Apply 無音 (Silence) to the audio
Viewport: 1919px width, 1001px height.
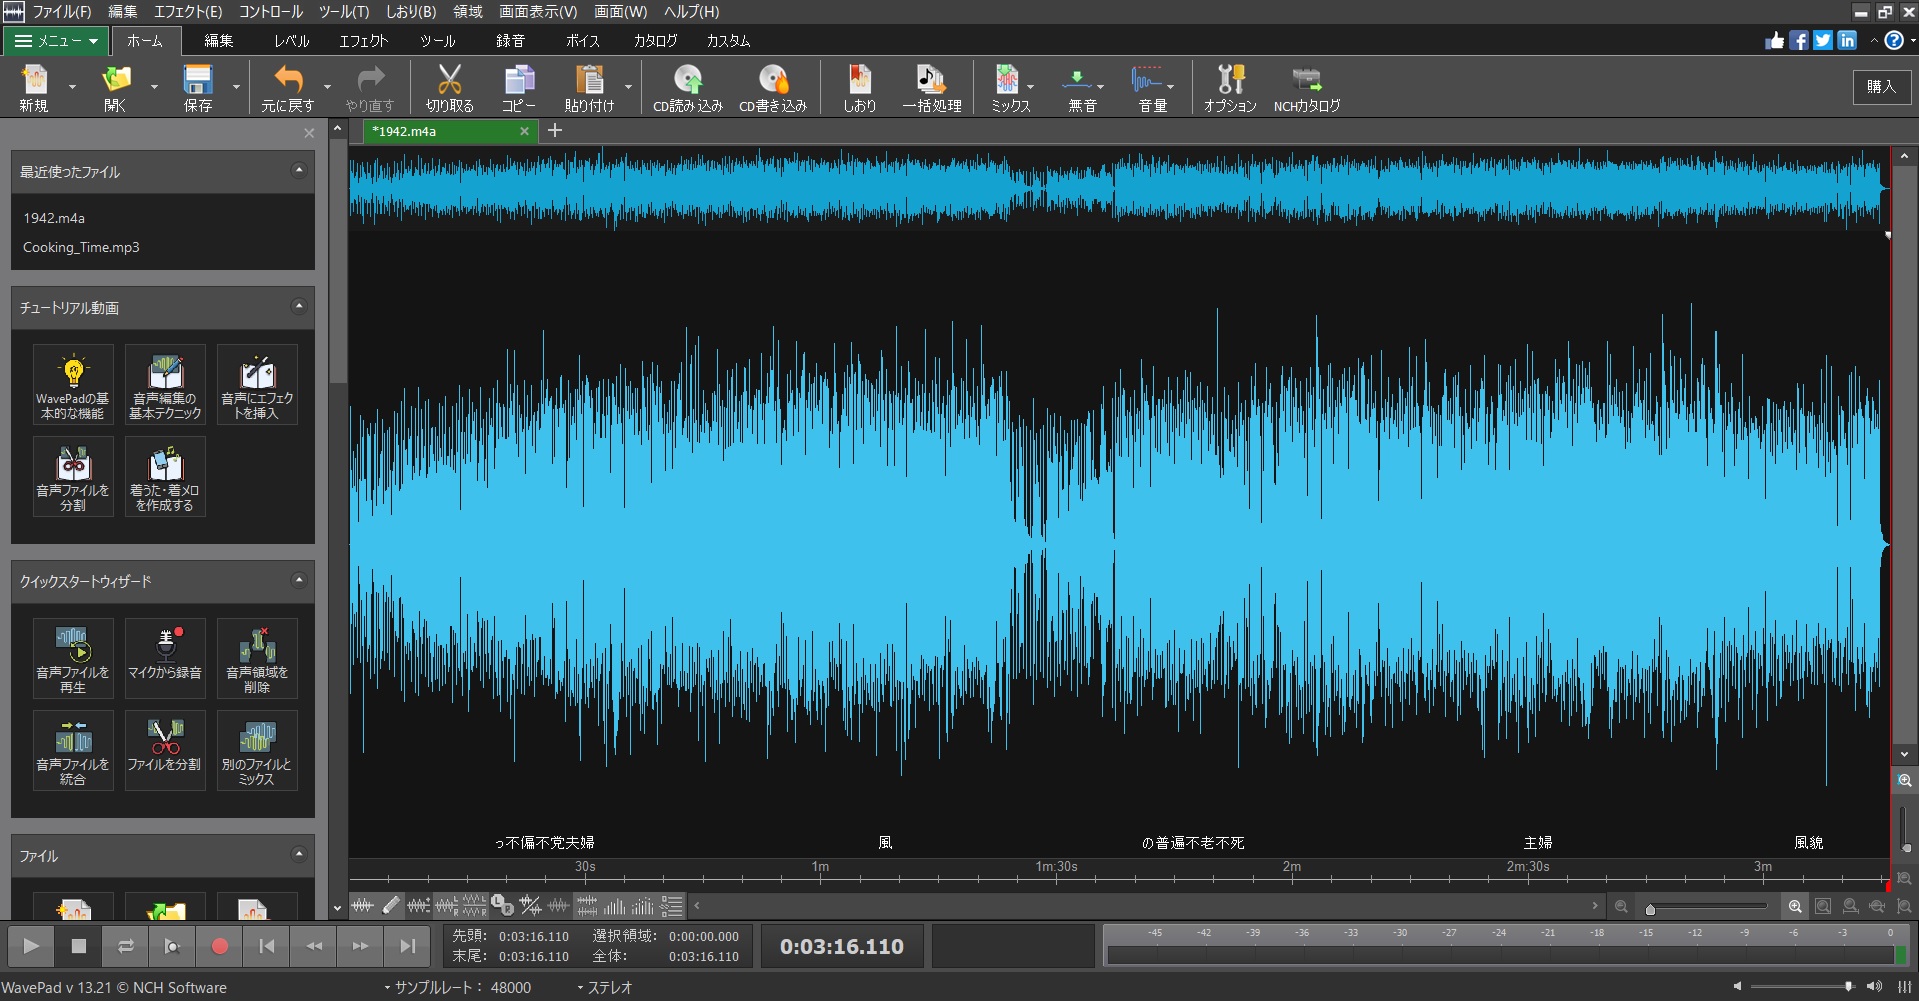[x=1079, y=87]
